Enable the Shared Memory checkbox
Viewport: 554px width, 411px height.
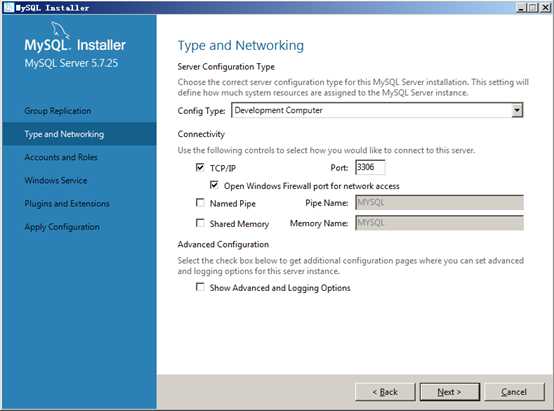point(200,223)
